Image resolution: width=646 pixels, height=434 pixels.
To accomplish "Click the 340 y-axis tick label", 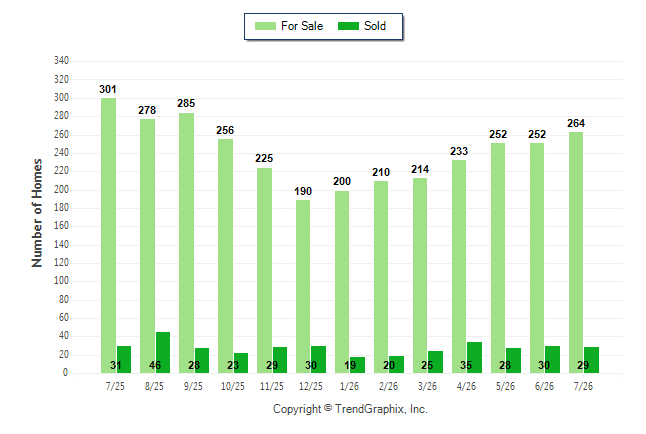I will coord(61,61).
